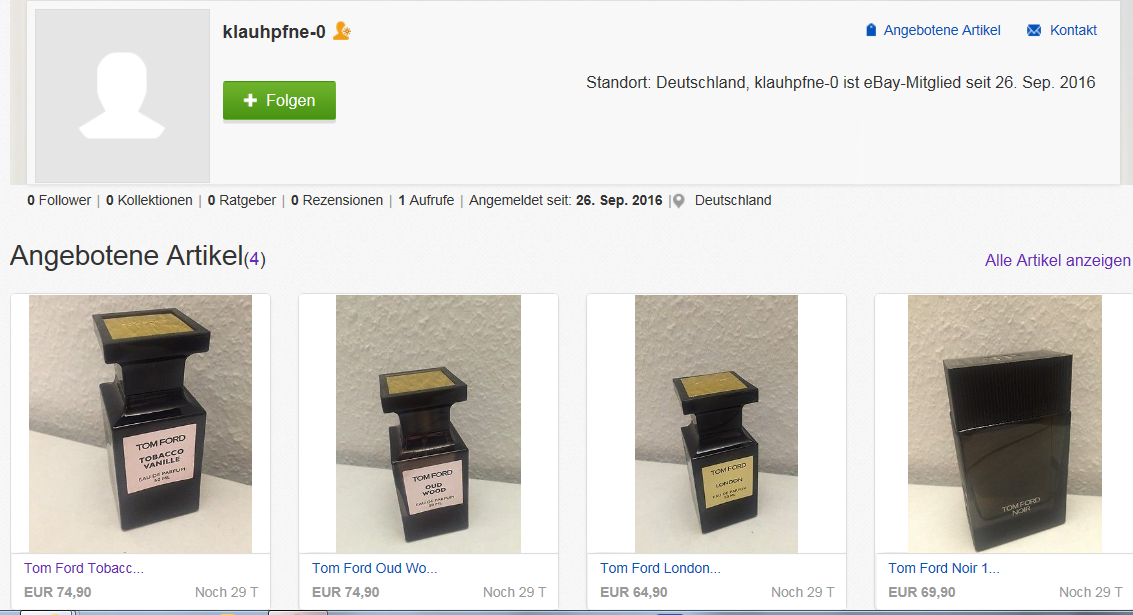
Task: Show all items via Alle Artikel anzeigen
Action: tap(1057, 260)
